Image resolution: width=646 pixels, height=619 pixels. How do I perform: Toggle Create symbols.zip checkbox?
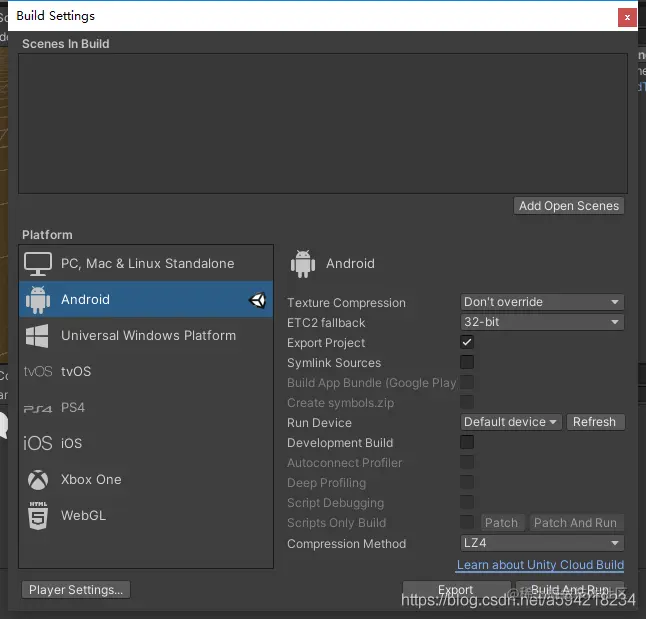click(x=467, y=402)
